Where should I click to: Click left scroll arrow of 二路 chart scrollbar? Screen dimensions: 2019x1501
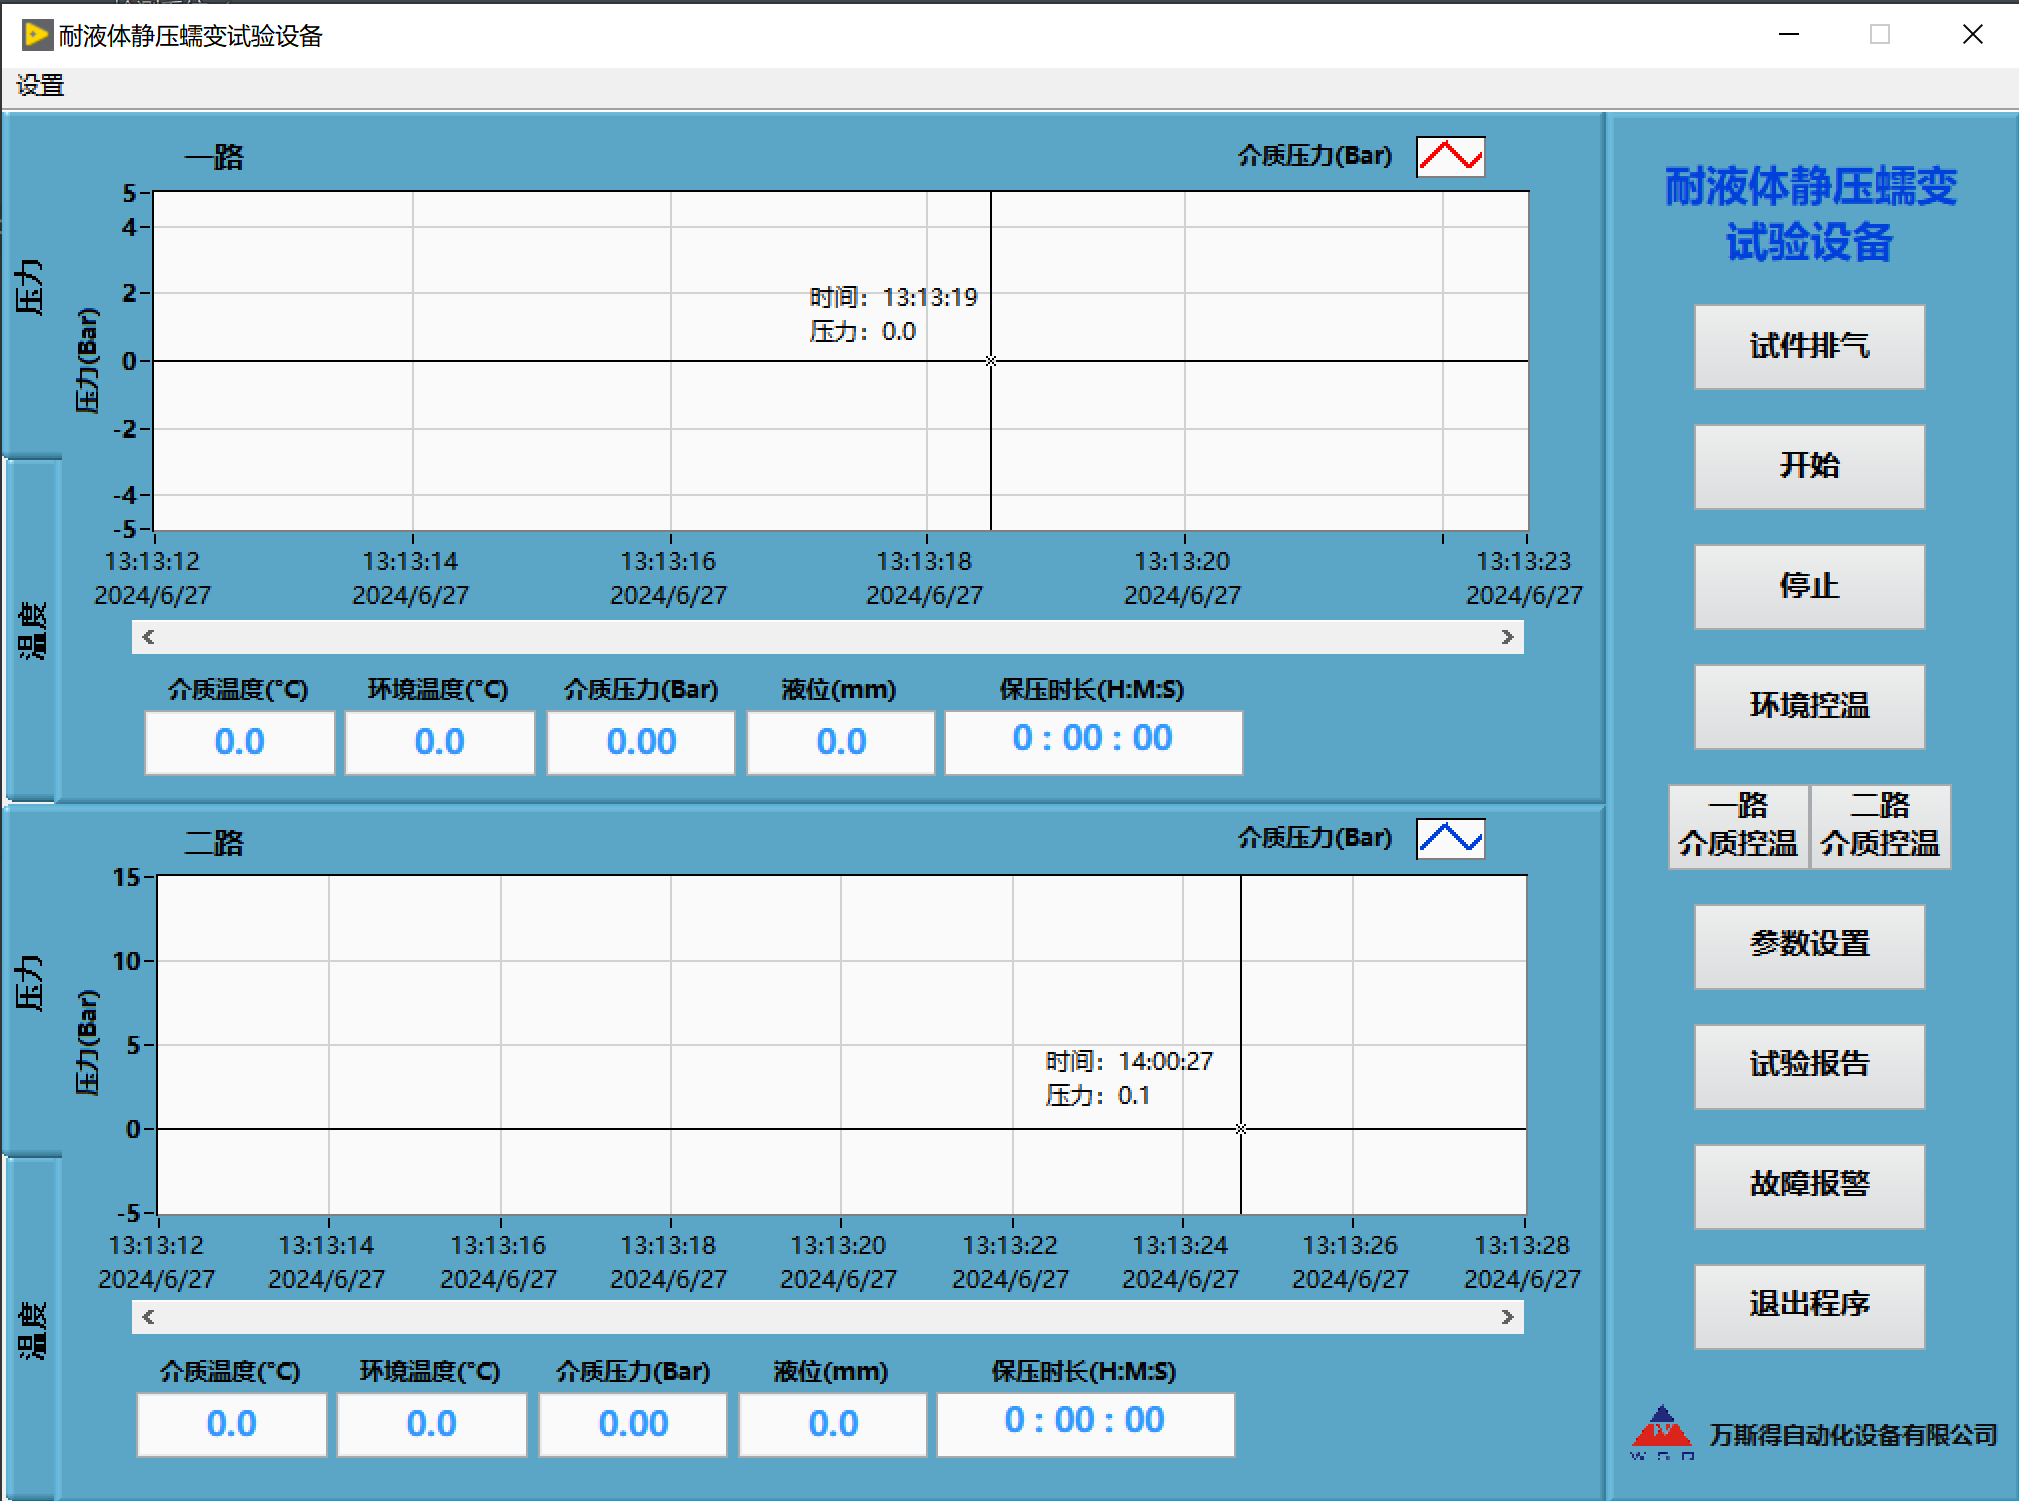(148, 1317)
